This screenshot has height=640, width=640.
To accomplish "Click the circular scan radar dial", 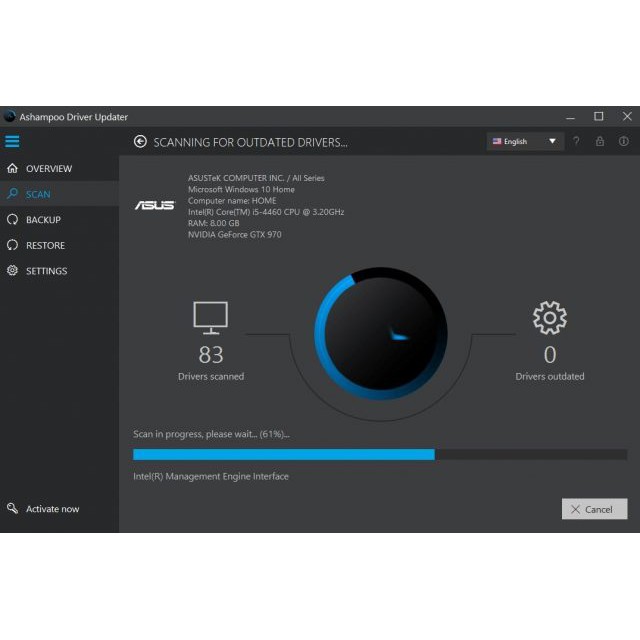I will (x=380, y=333).
